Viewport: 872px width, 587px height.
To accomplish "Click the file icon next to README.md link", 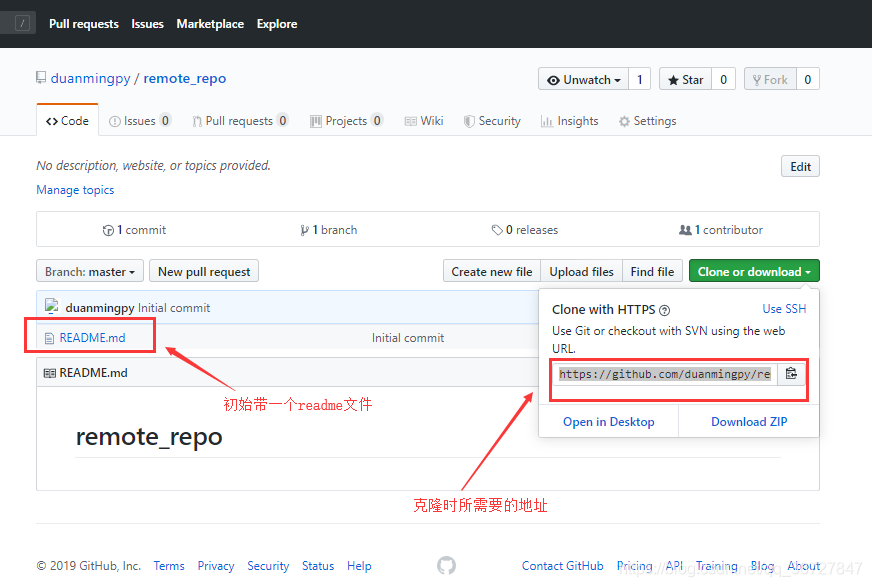I will (49, 338).
